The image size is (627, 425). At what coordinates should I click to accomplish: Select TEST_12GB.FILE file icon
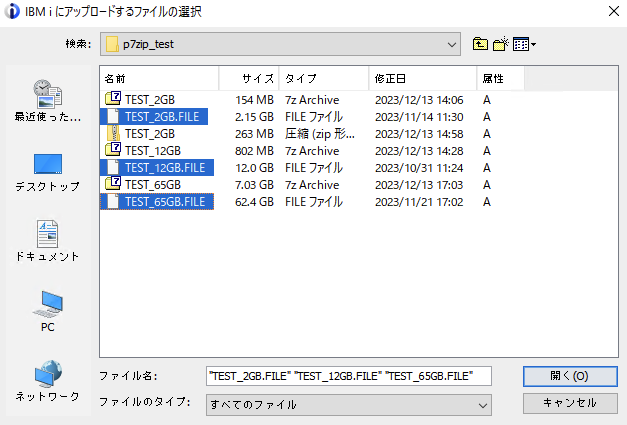pyautogui.click(x=113, y=168)
